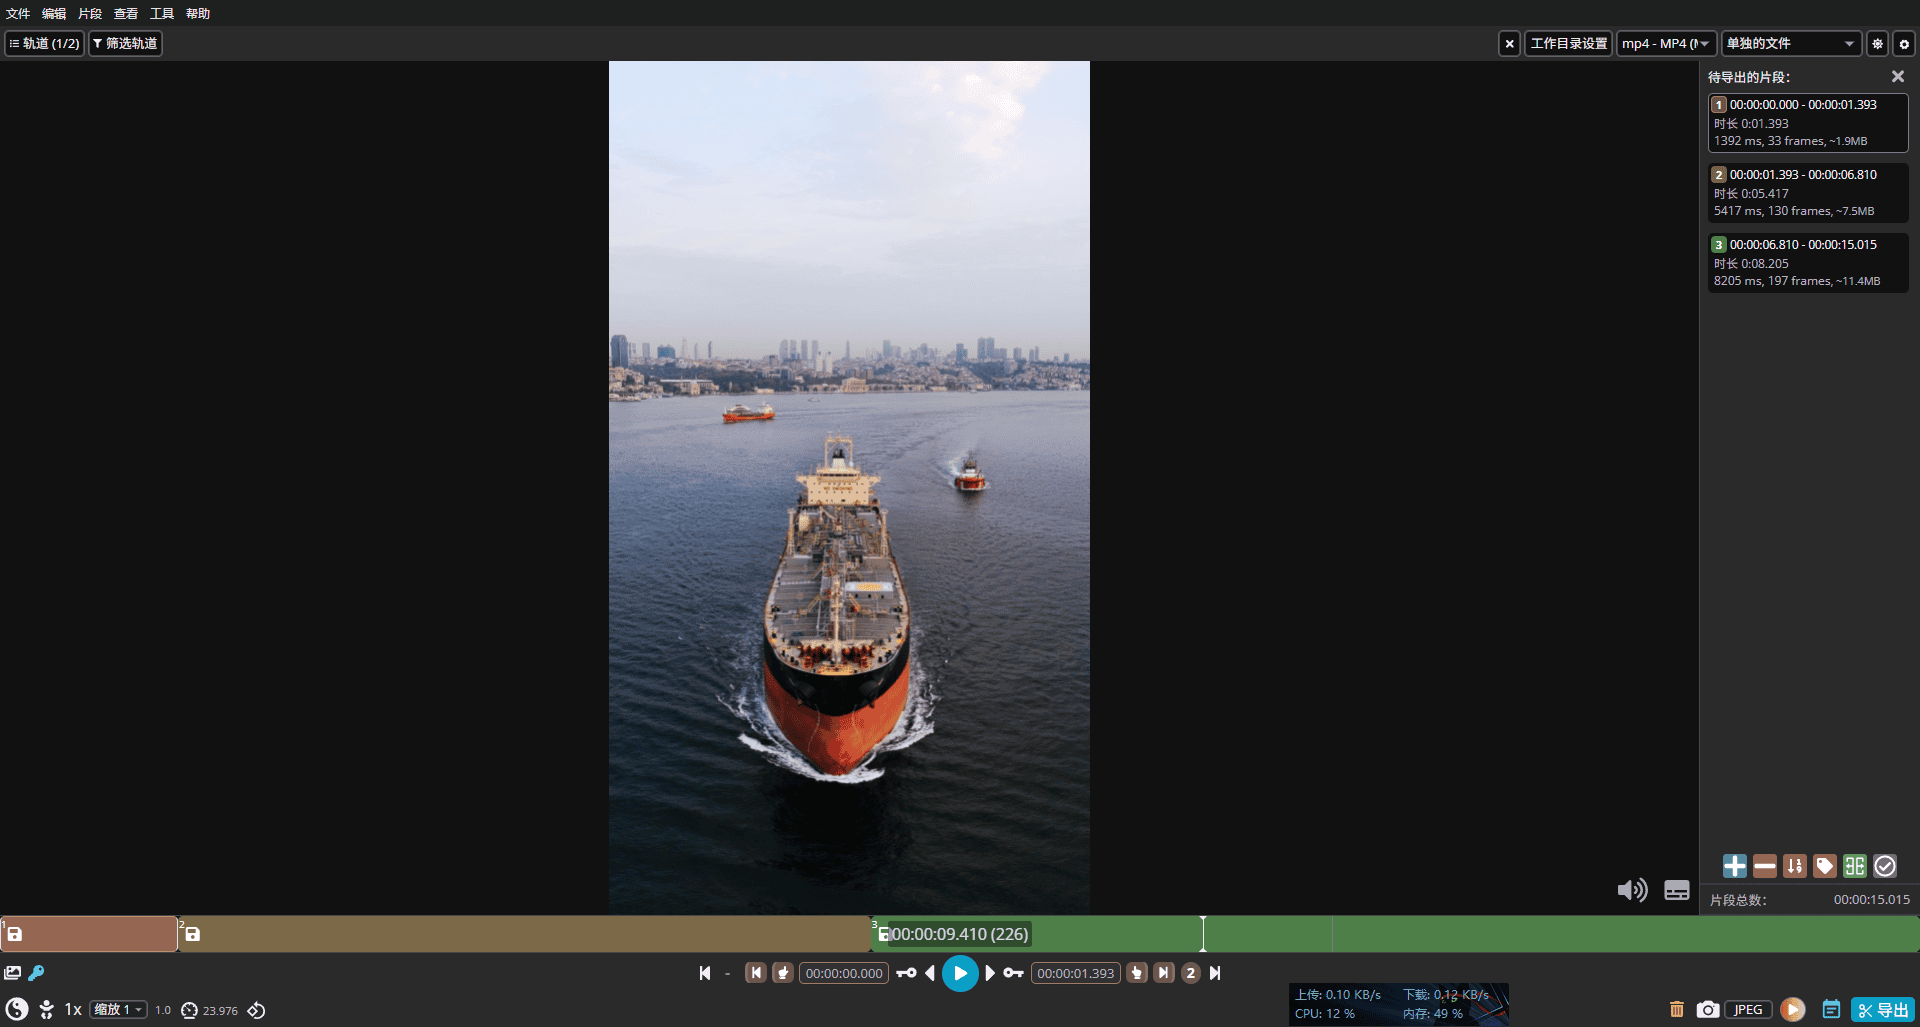Click the split segments green icon
1920x1027 pixels.
tap(1855, 866)
